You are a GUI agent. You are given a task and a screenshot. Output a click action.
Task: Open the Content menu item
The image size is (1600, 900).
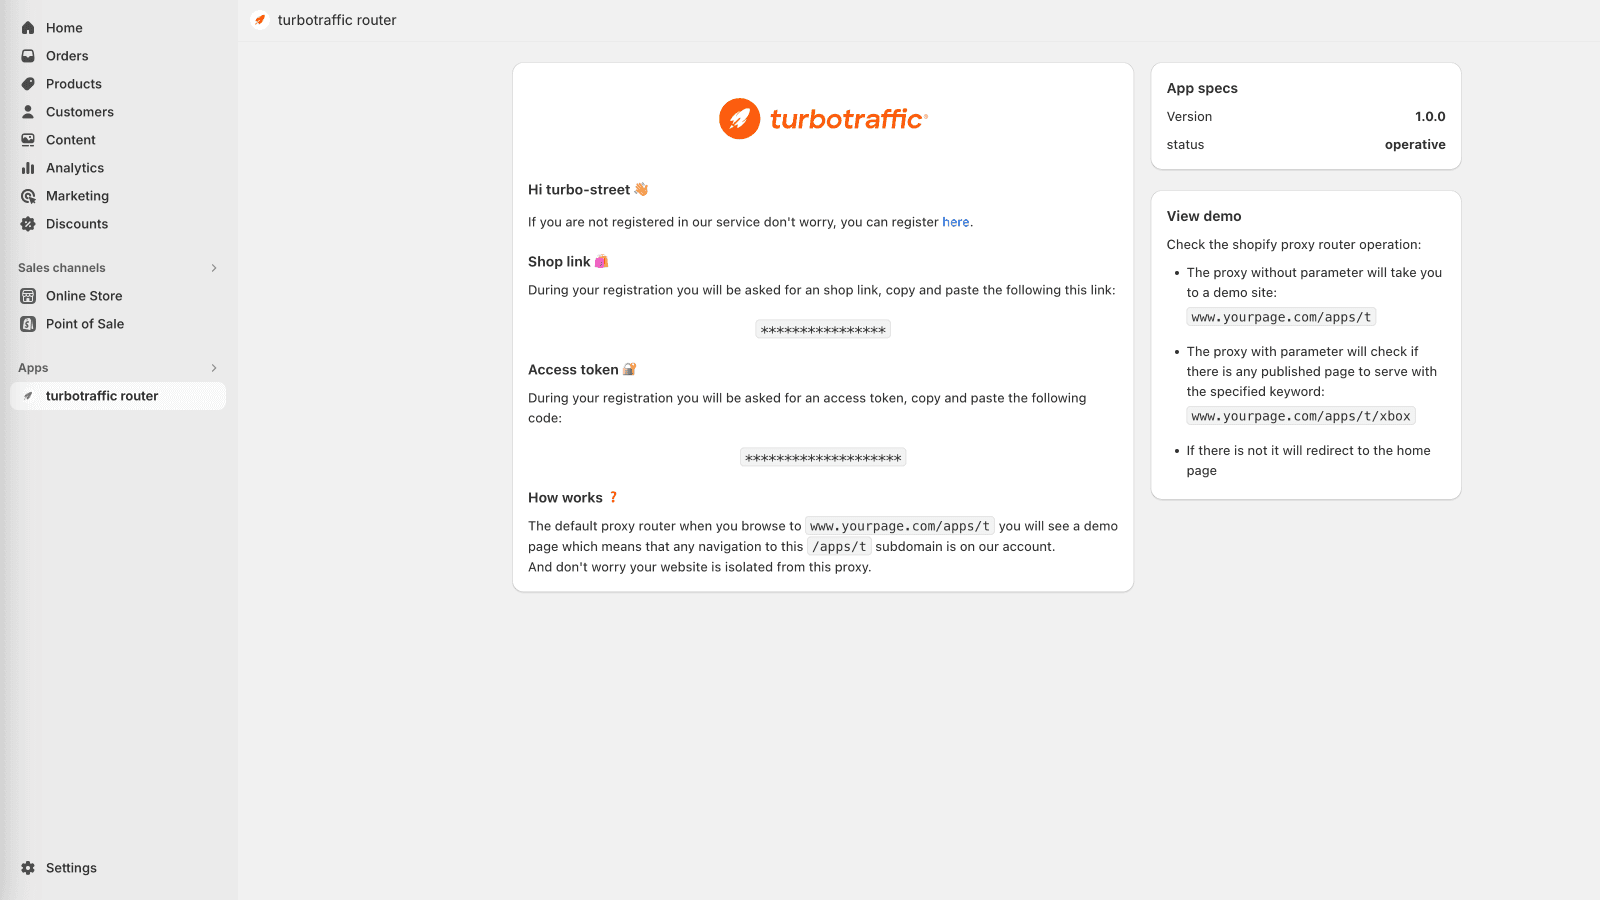click(70, 140)
